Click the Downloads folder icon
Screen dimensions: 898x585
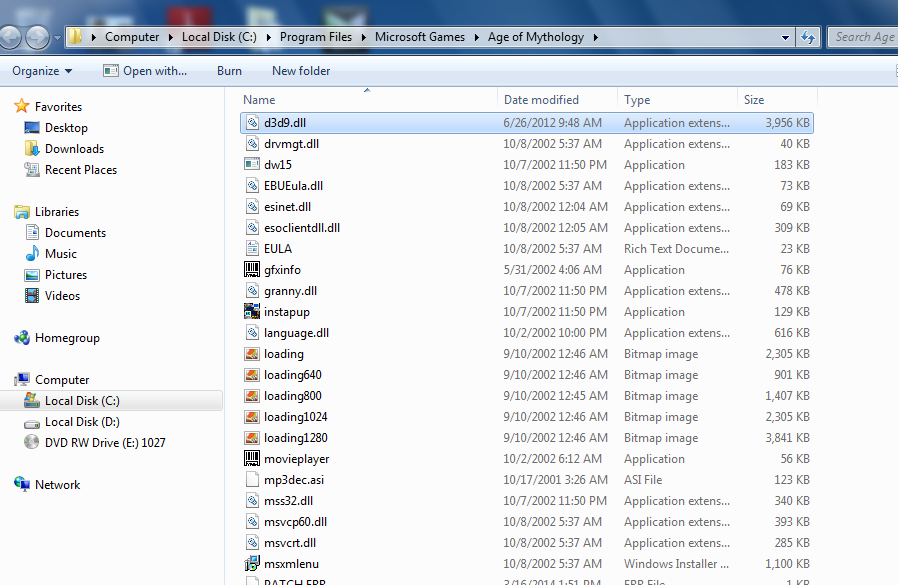(32, 148)
